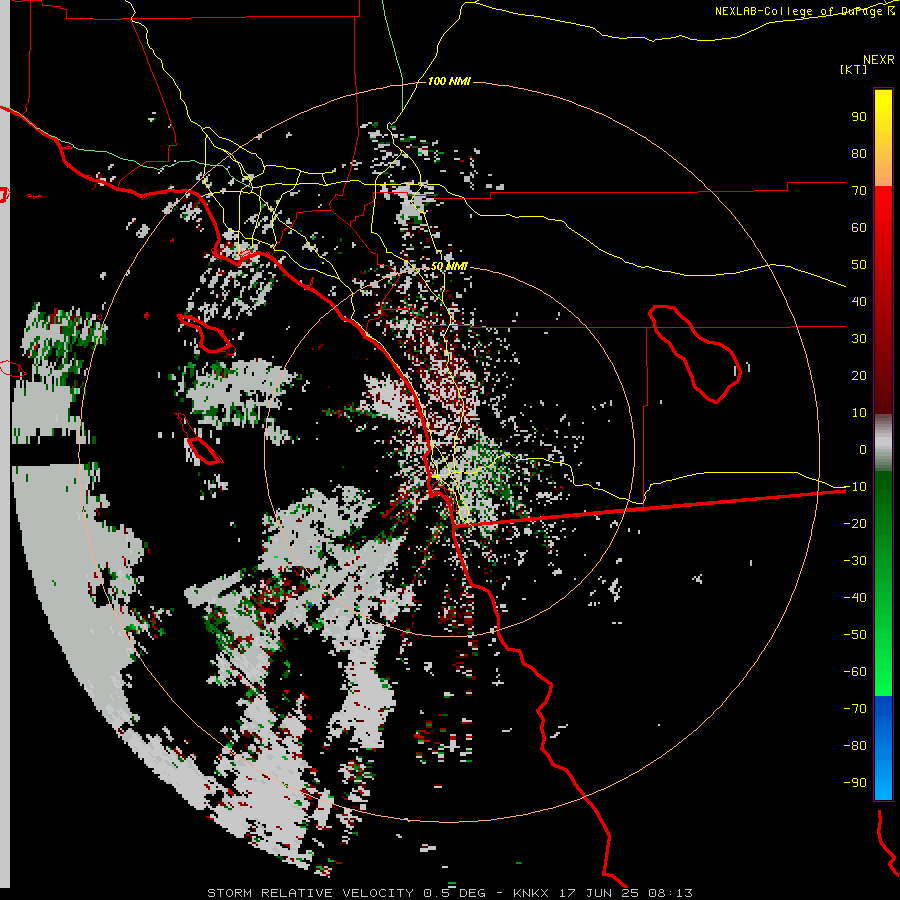Click the blue bottom segment of the color bar
Viewport: 900px width, 900px height.
[x=883, y=748]
